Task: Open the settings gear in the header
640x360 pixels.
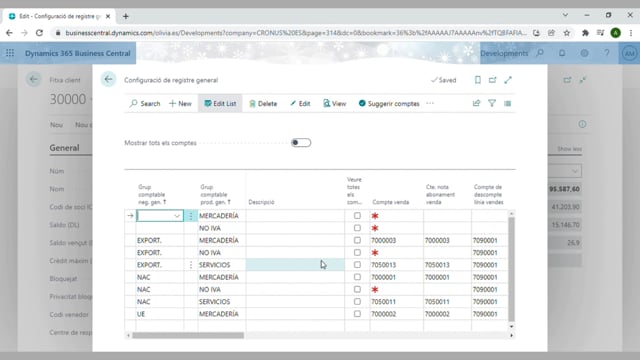Action: (584, 53)
